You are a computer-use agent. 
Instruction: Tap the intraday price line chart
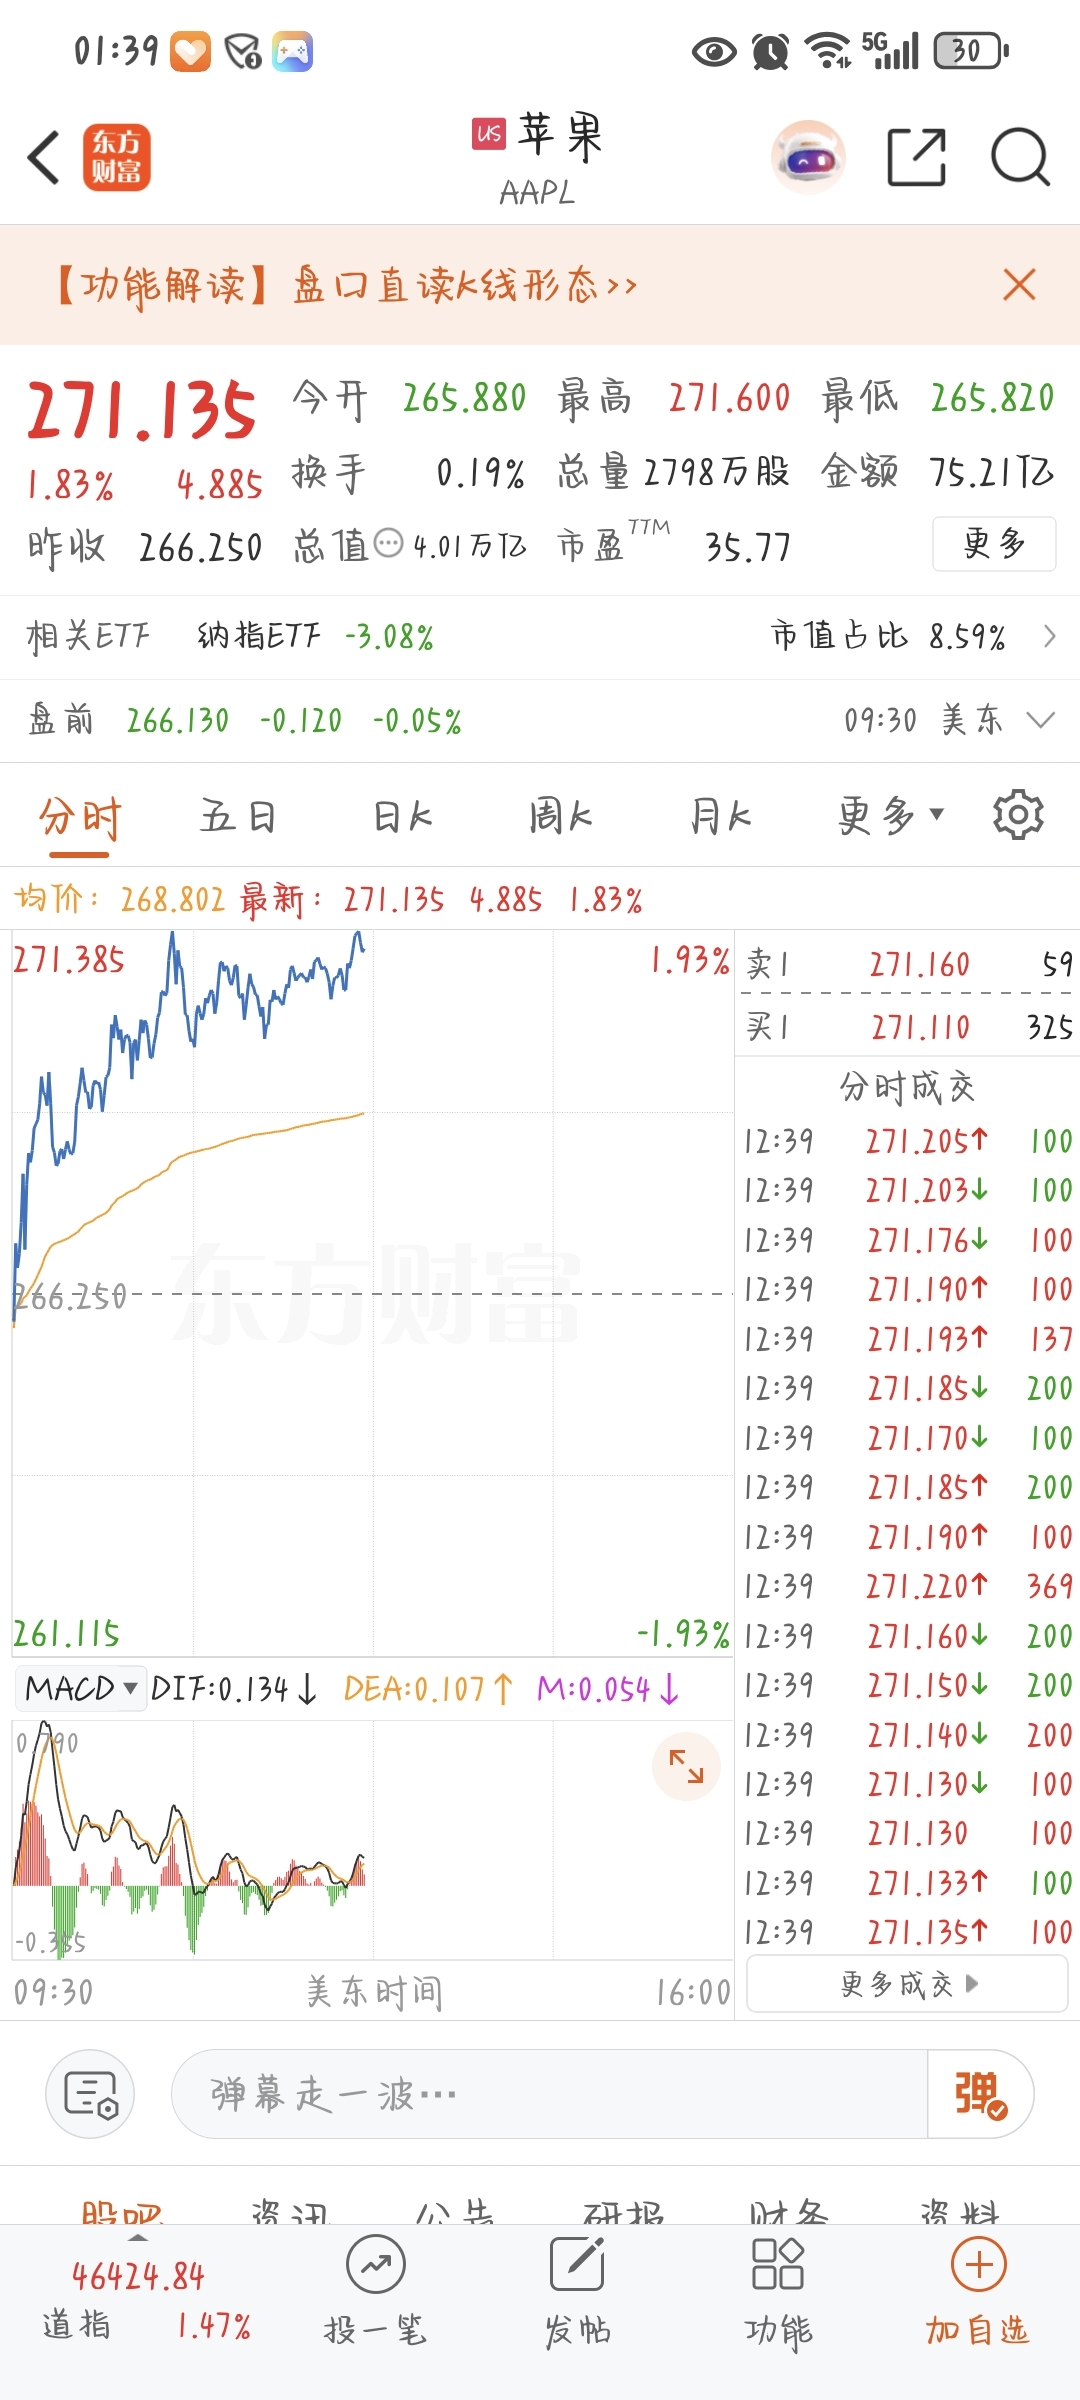372,1292
